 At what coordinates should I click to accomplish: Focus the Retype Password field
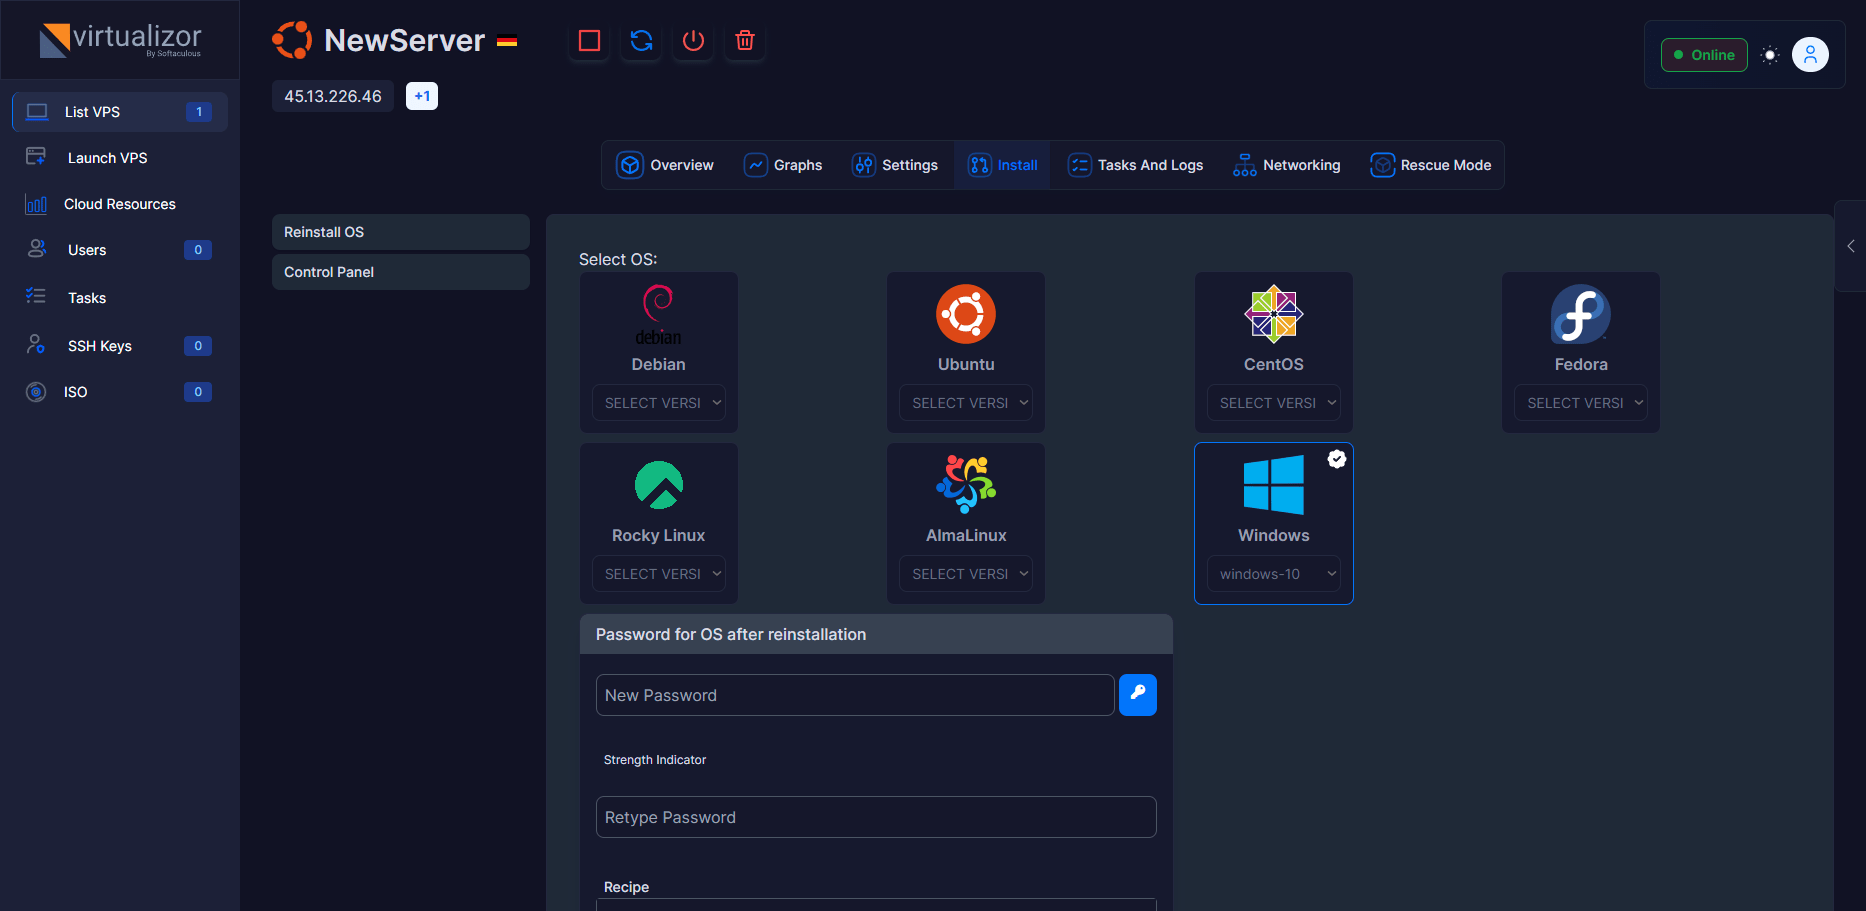[876, 817]
